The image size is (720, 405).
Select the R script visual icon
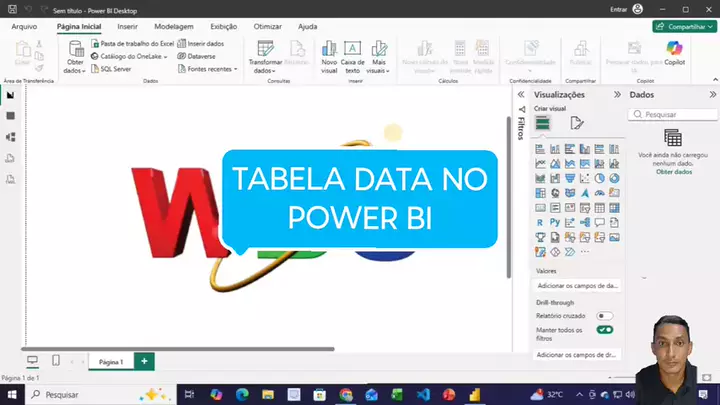pyautogui.click(x=540, y=222)
